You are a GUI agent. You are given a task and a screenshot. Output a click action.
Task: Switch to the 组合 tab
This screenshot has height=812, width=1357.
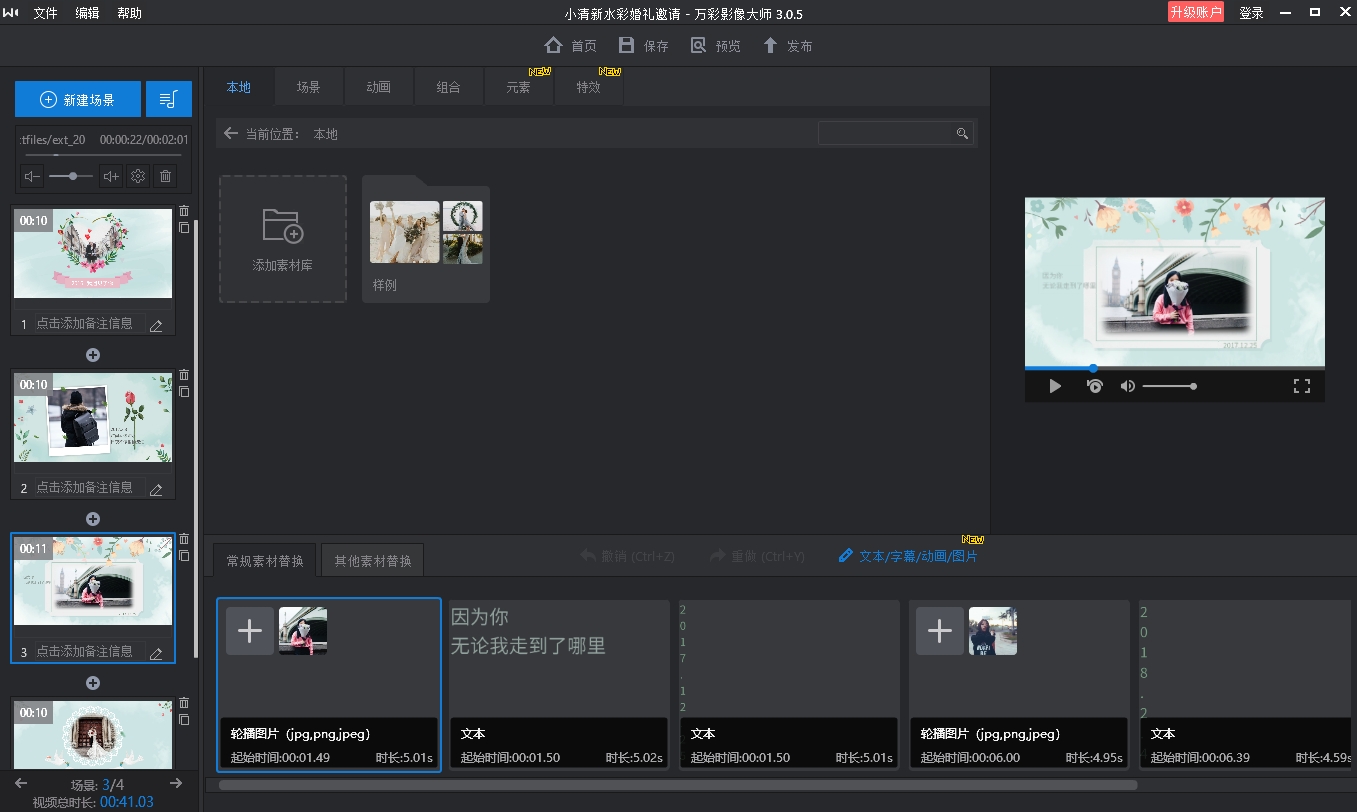(x=449, y=87)
